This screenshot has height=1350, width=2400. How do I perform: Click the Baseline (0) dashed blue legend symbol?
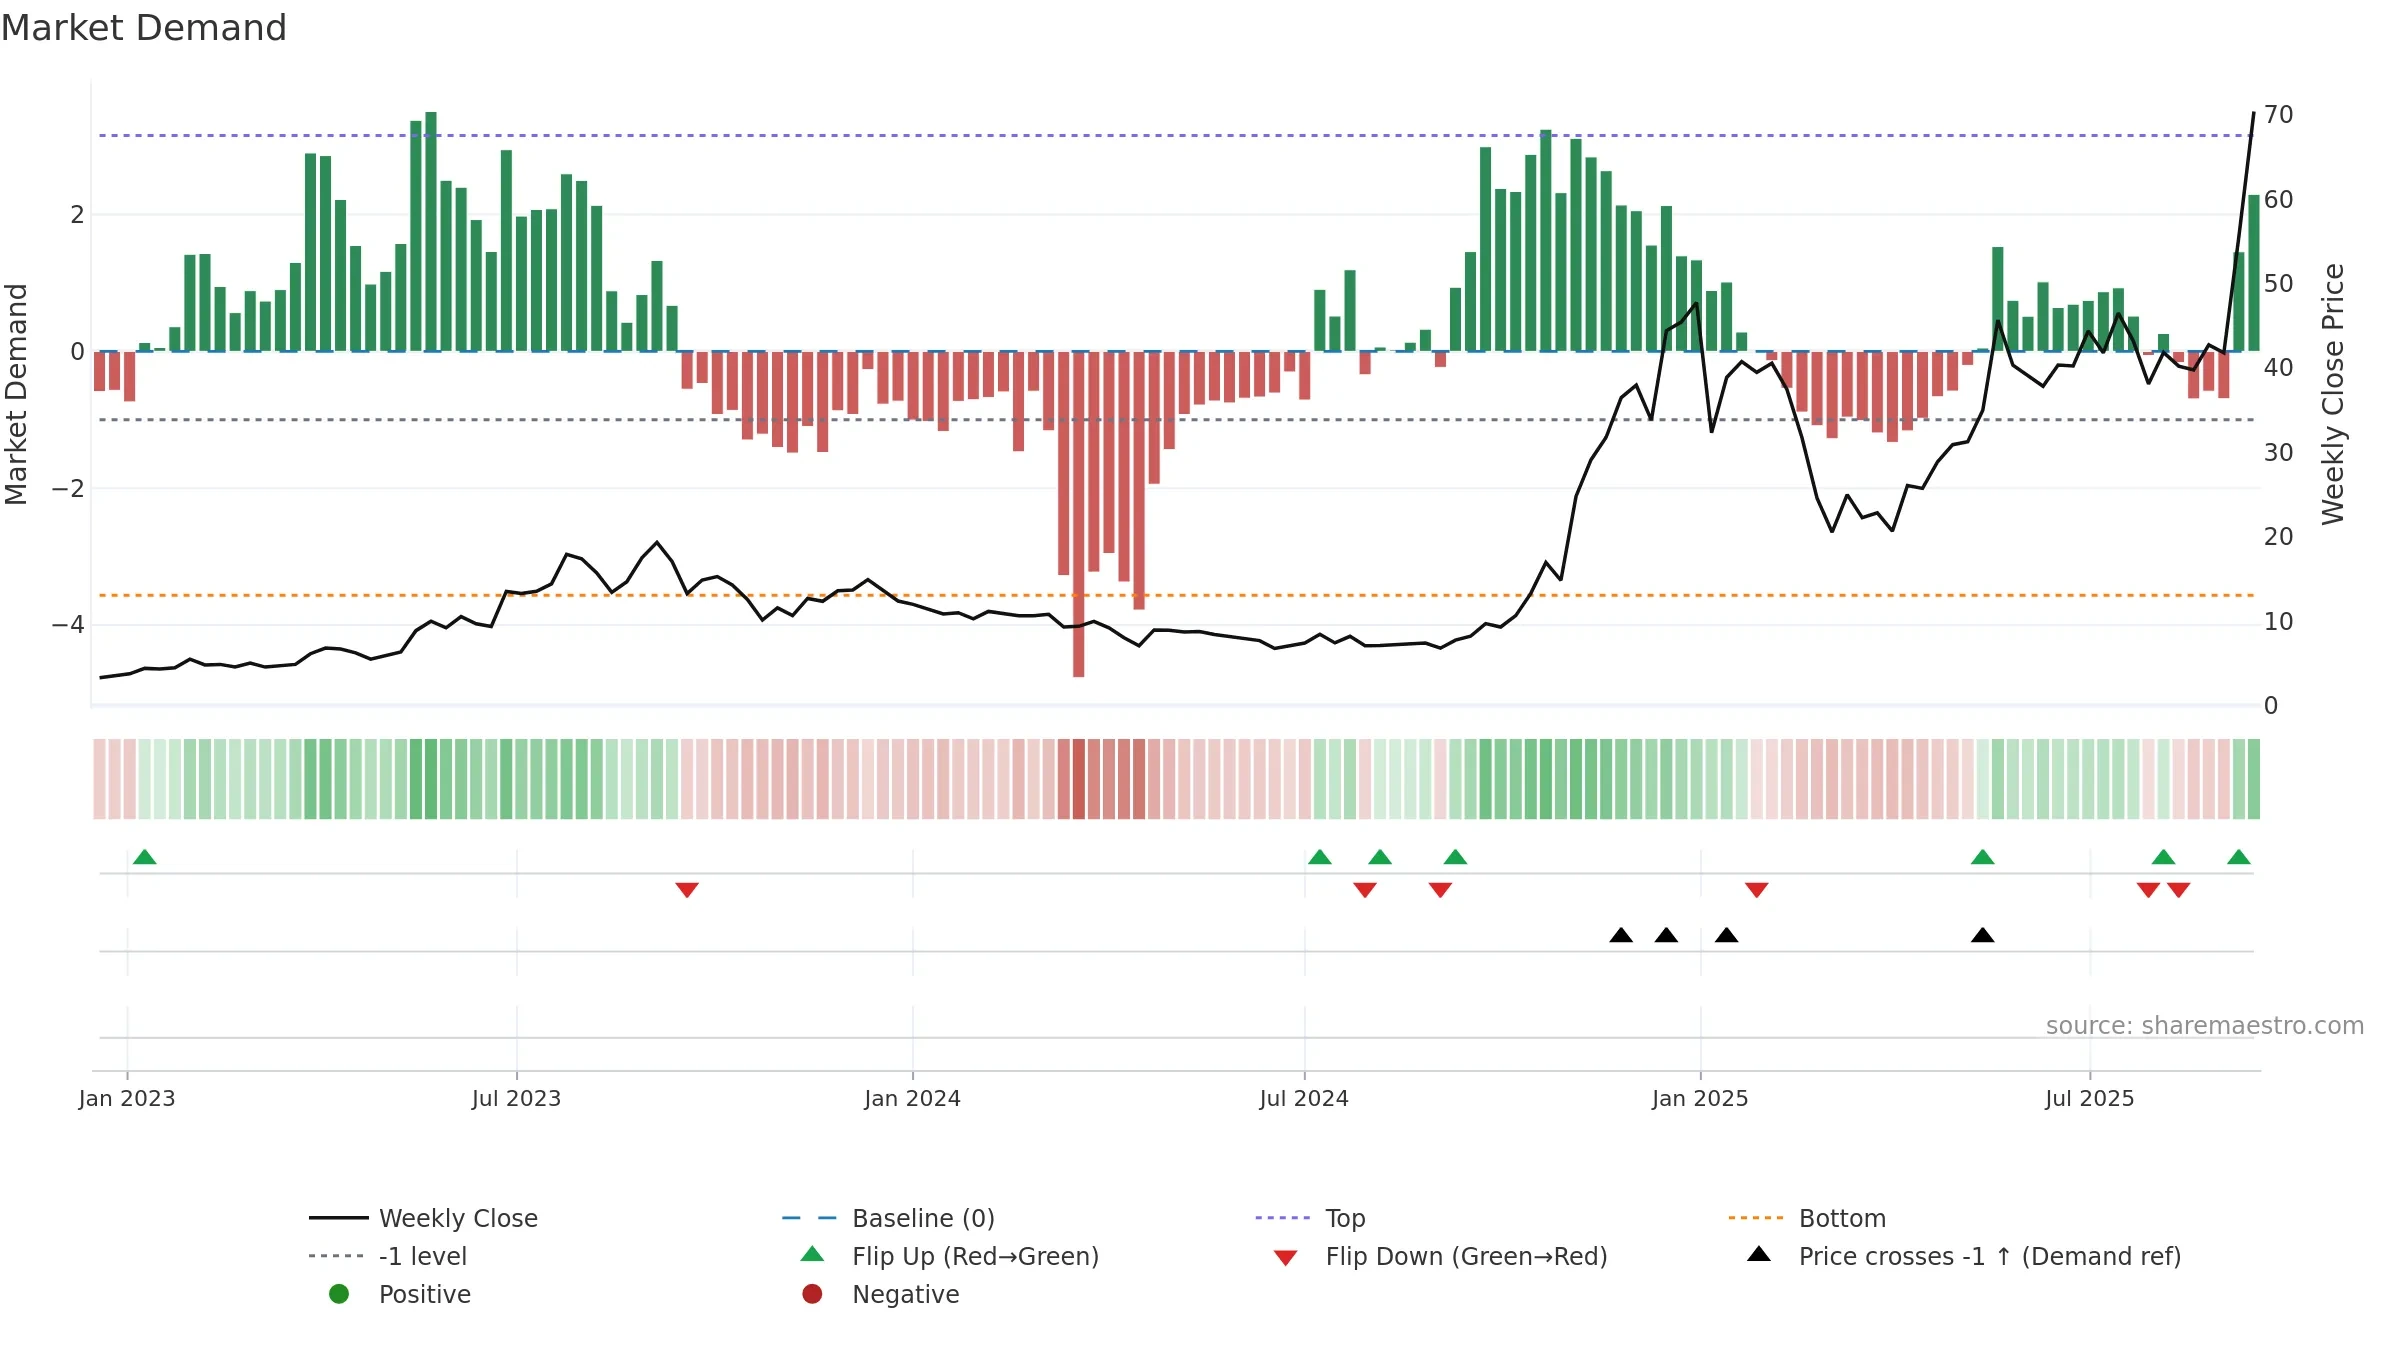pos(810,1218)
